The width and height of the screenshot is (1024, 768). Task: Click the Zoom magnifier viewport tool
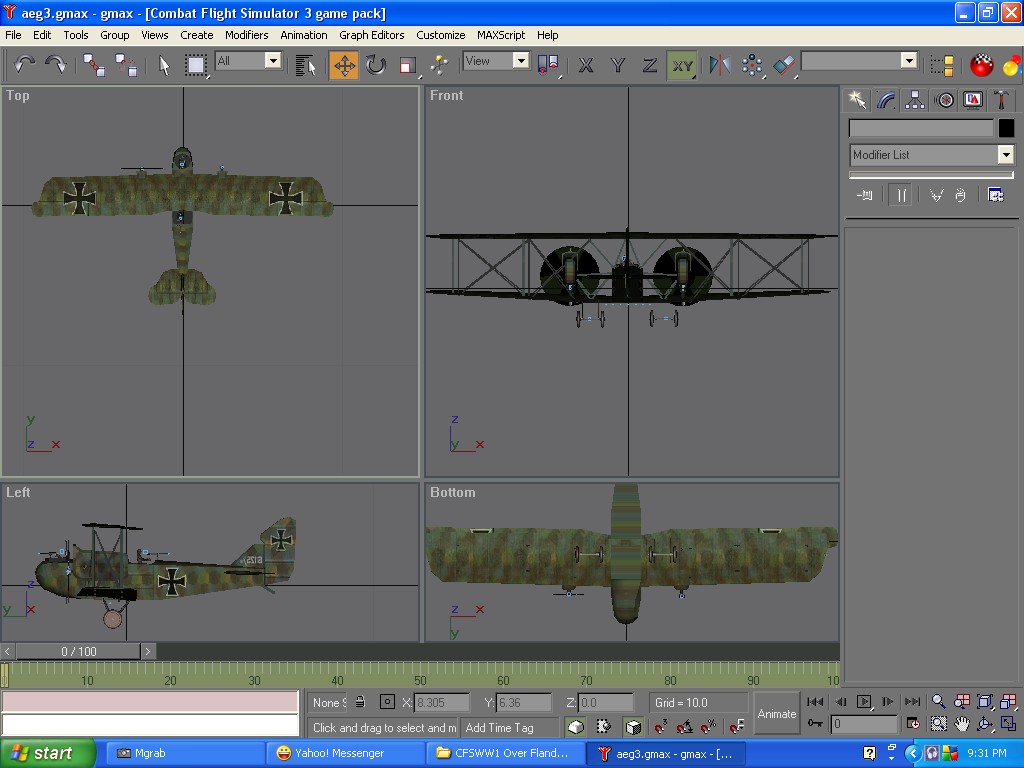point(938,701)
